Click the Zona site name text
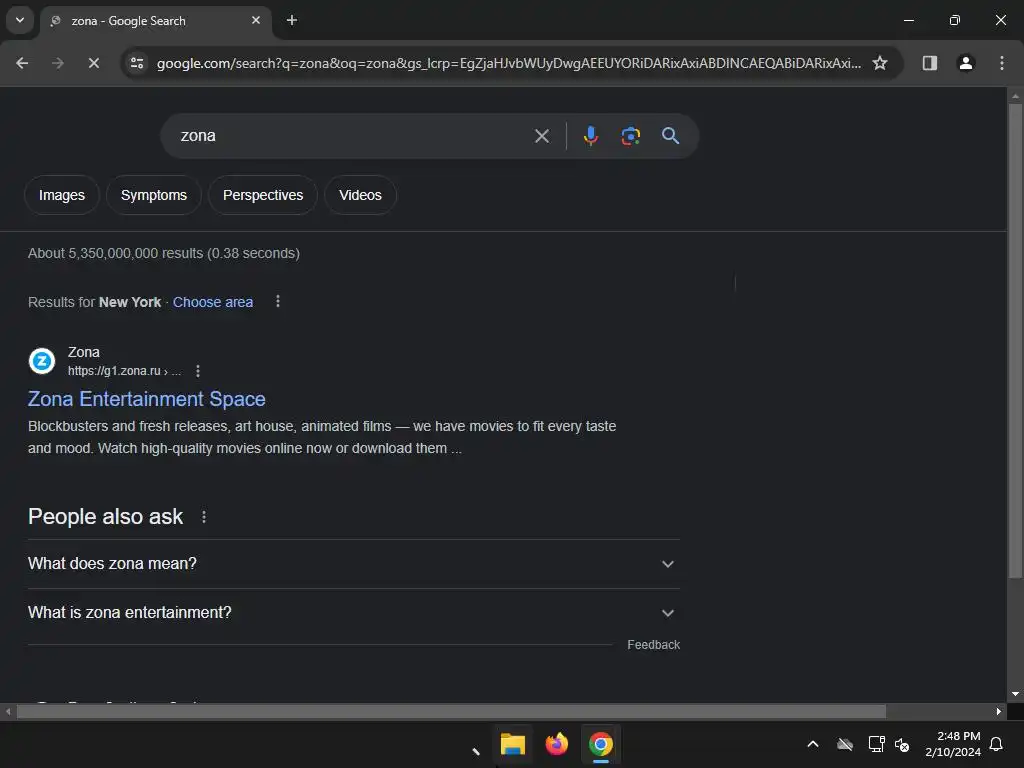This screenshot has height=768, width=1024. [x=84, y=353]
